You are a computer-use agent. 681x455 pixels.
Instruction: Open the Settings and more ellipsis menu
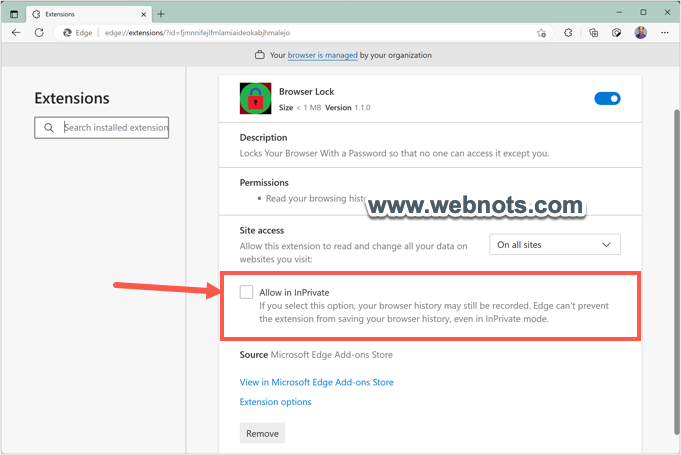coord(664,32)
